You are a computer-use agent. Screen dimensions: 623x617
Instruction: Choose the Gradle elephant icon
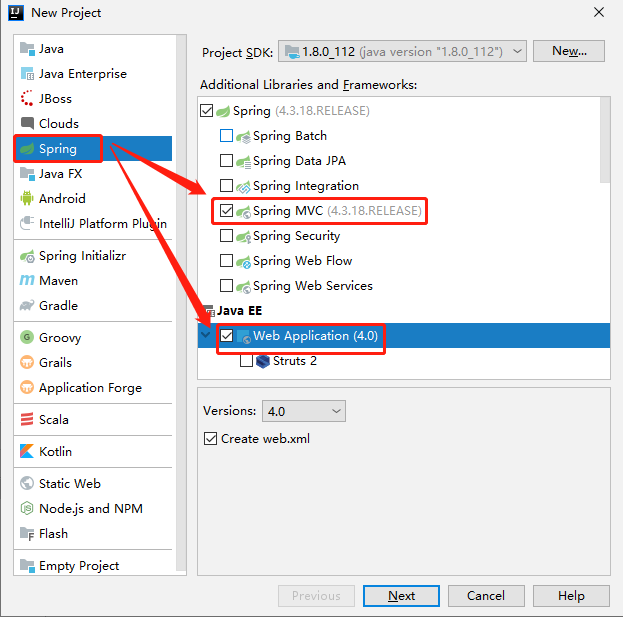point(27,306)
